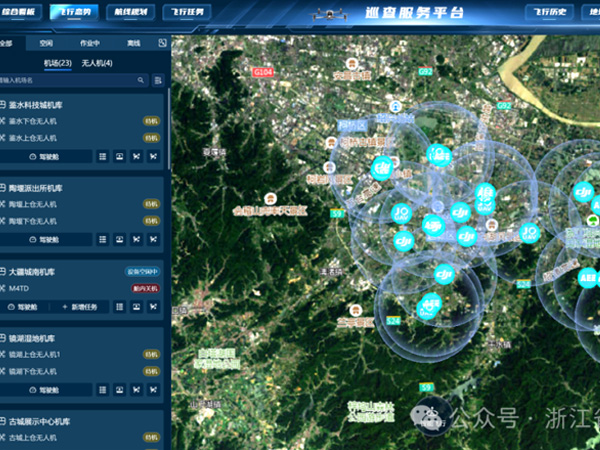Select the 机场(23) sub-tab
Screen dimensions: 600x450
tap(57, 63)
